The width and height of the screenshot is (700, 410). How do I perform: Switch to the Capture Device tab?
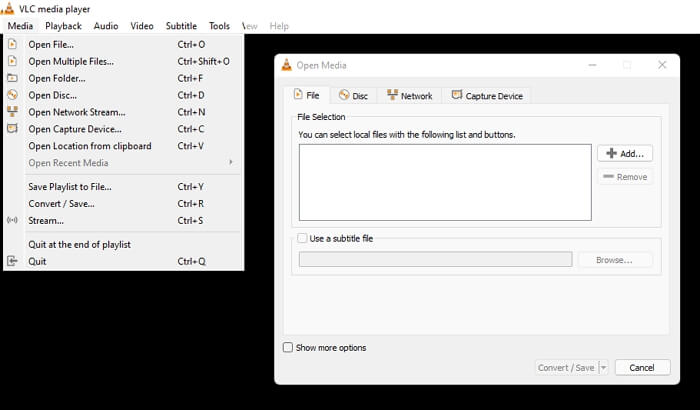click(x=487, y=96)
